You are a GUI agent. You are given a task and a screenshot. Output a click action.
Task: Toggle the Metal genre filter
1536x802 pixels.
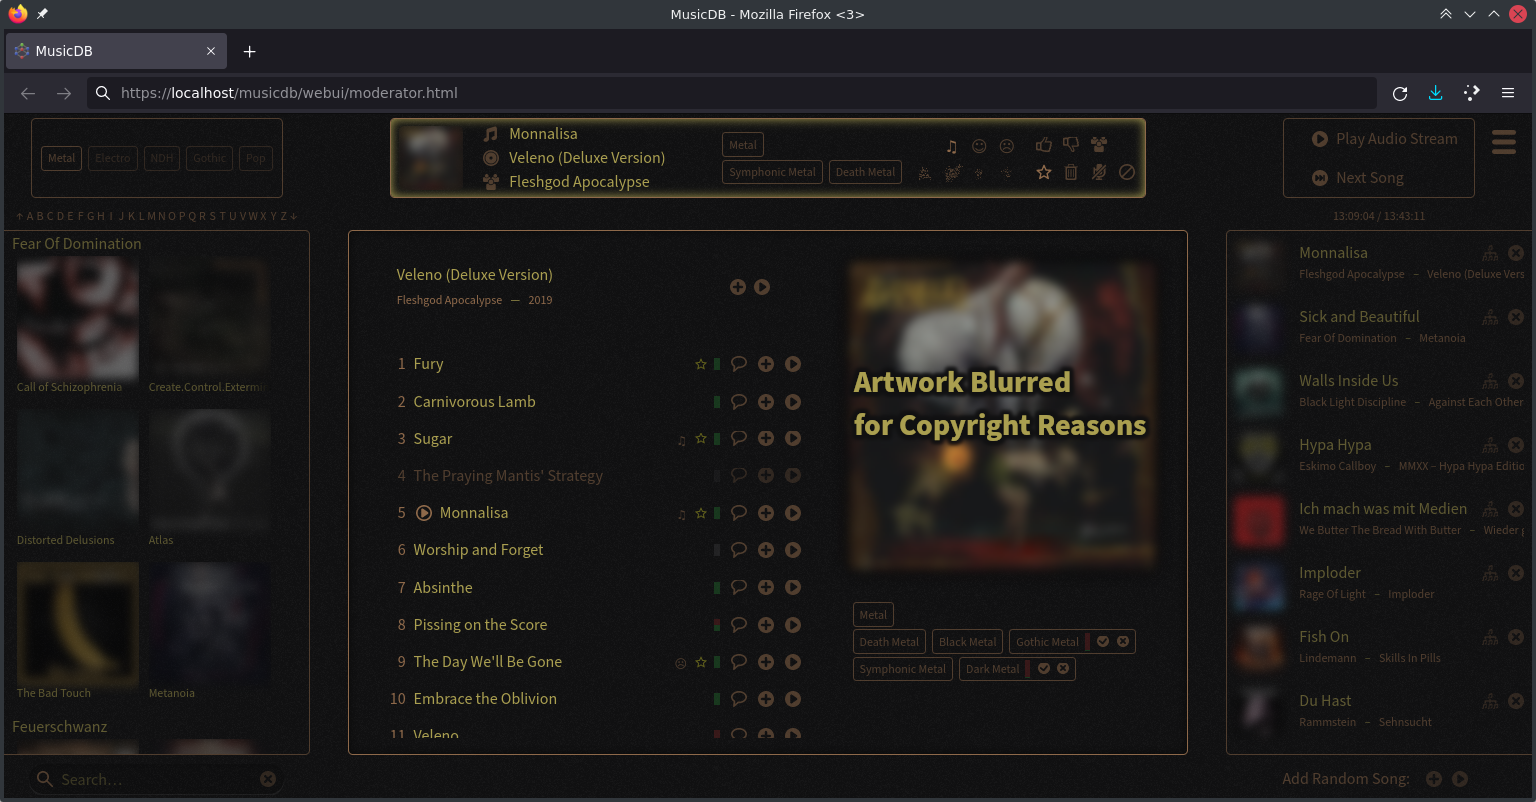pos(61,158)
